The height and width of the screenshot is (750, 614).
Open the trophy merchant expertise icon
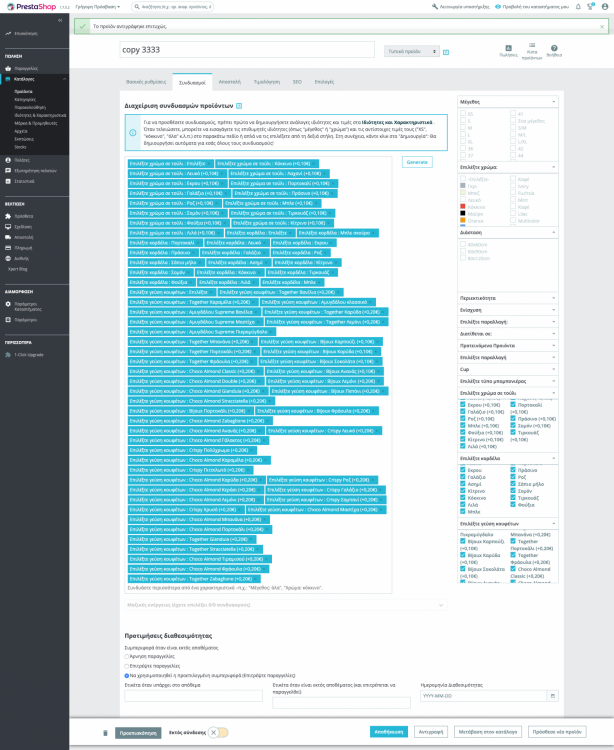point(590,7)
